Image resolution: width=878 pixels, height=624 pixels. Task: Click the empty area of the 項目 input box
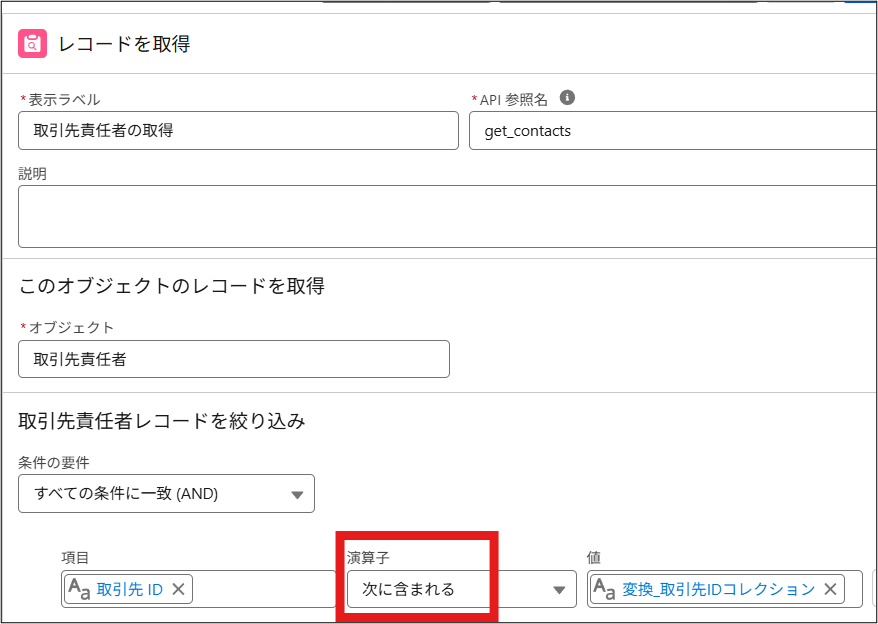point(263,589)
